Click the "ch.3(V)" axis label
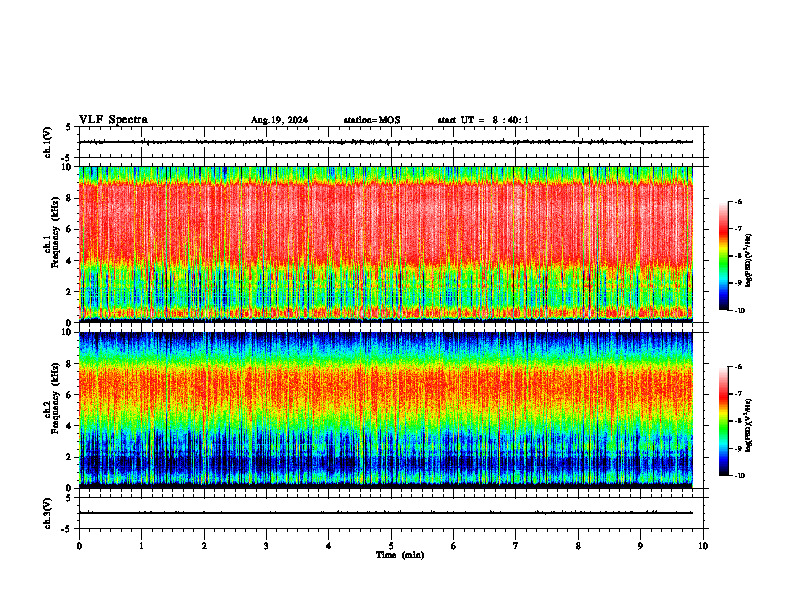The image size is (792, 612). pos(47,513)
